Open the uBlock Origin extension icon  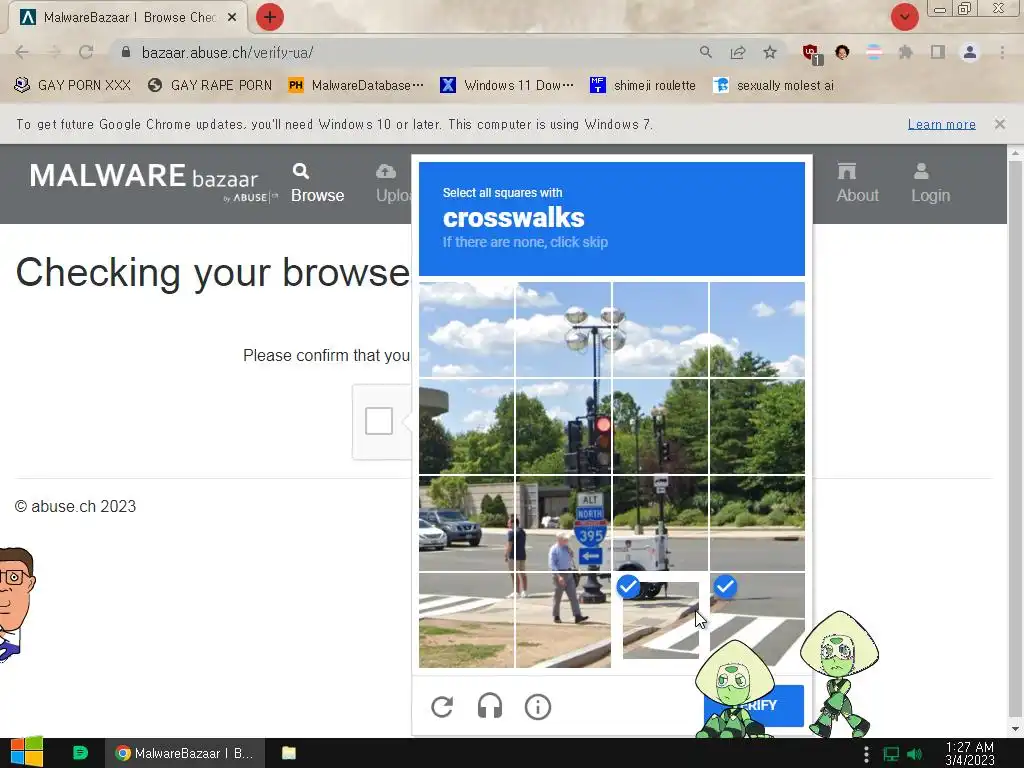[x=811, y=53]
